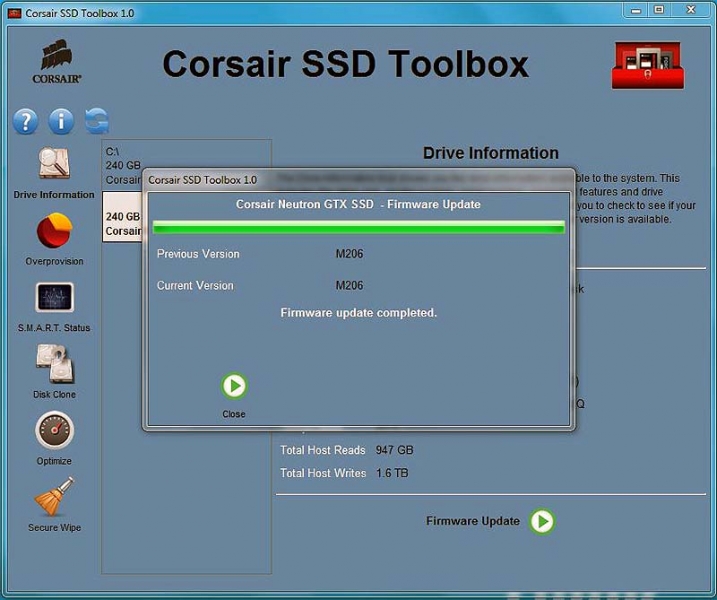Open the S.M.A.R.T. Status tool

click(54, 299)
